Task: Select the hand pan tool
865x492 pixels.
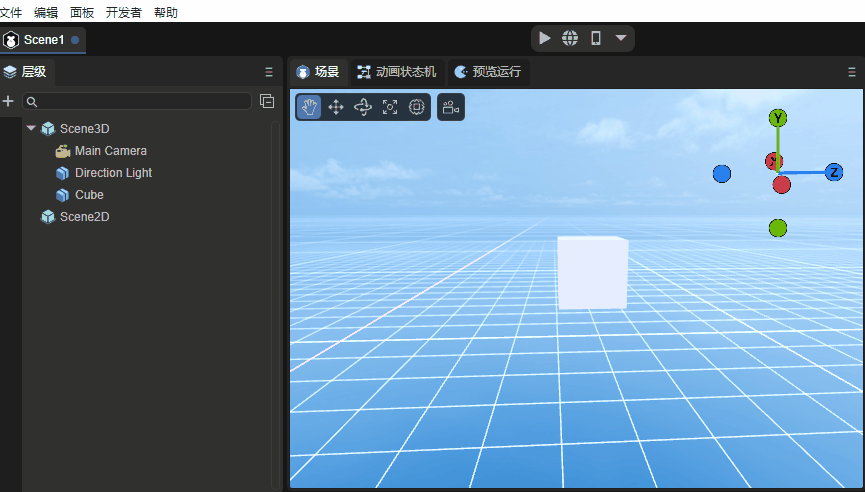Action: pyautogui.click(x=309, y=107)
